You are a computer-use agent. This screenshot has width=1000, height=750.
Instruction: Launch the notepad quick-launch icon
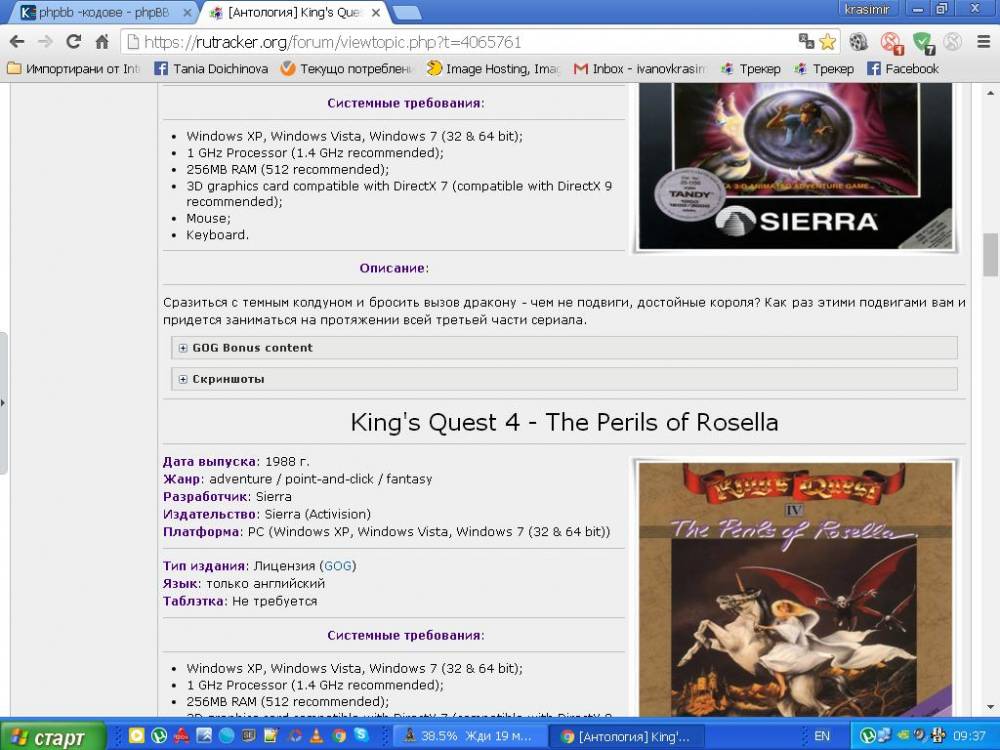pos(271,736)
